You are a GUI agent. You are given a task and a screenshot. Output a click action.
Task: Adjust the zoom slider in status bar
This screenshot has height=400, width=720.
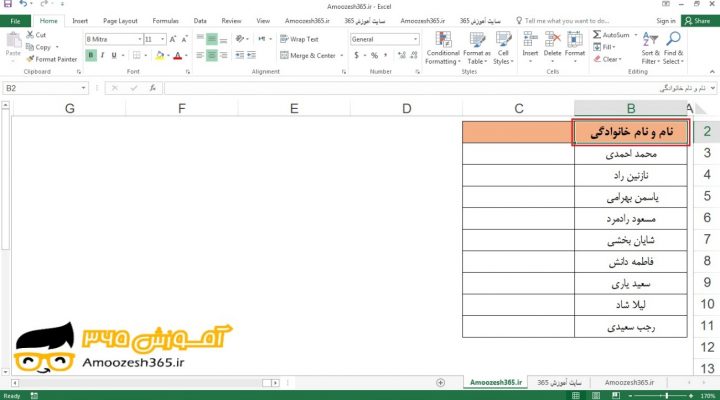click(666, 395)
